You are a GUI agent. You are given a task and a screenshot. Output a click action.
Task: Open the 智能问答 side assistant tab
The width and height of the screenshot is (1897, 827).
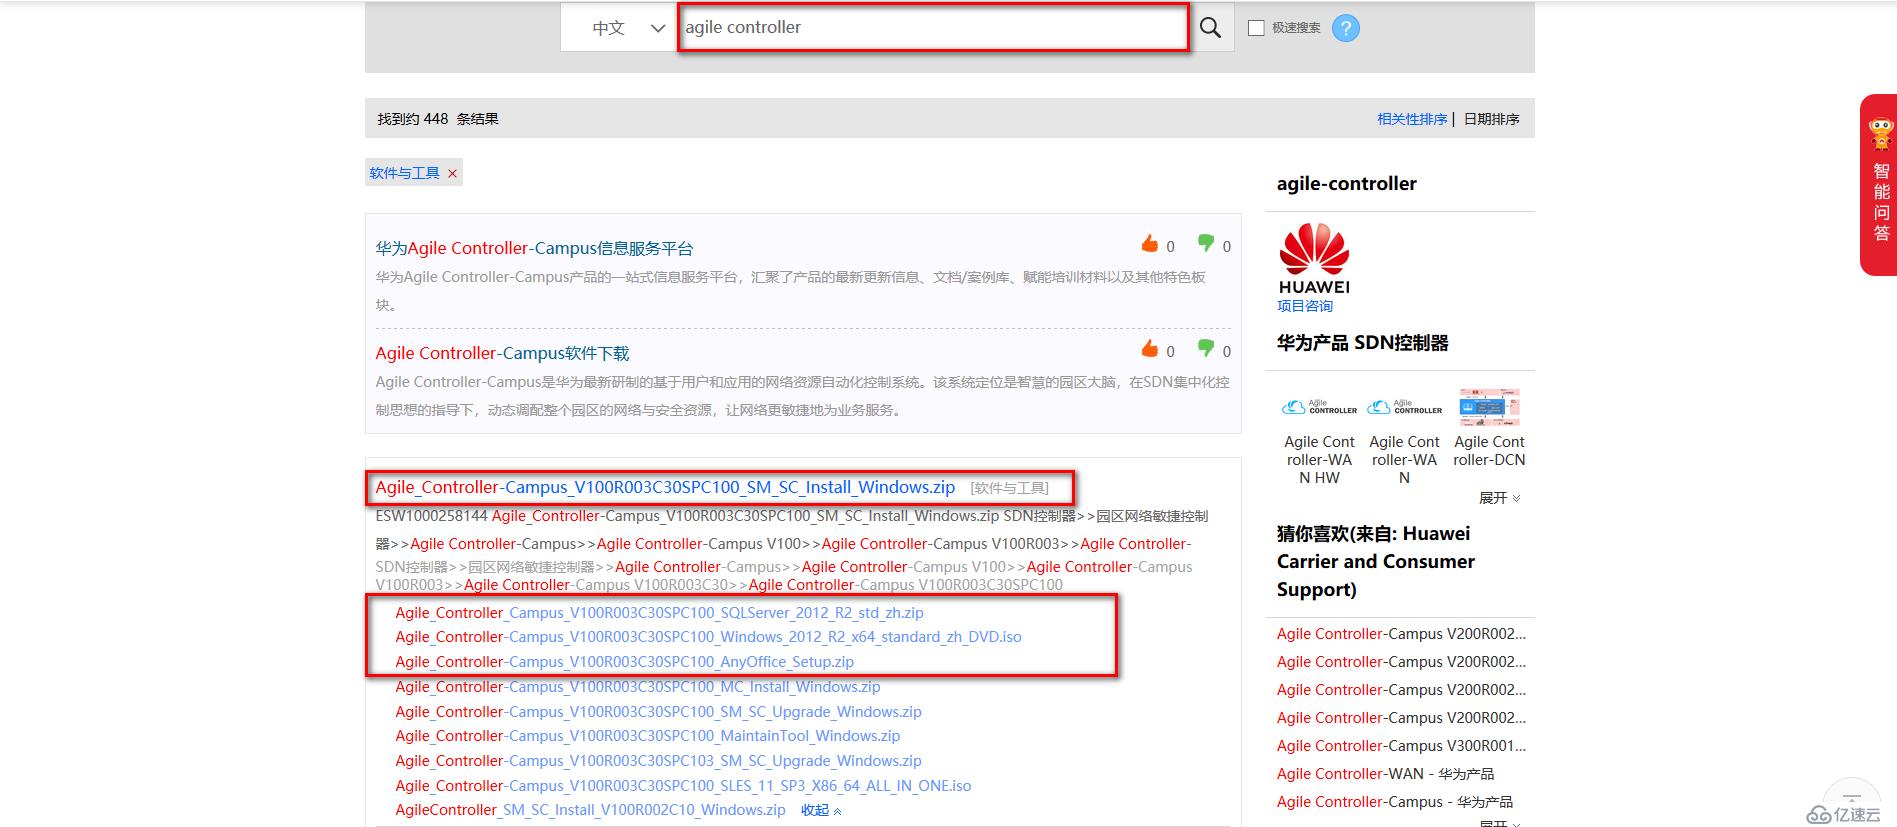pyautogui.click(x=1879, y=185)
